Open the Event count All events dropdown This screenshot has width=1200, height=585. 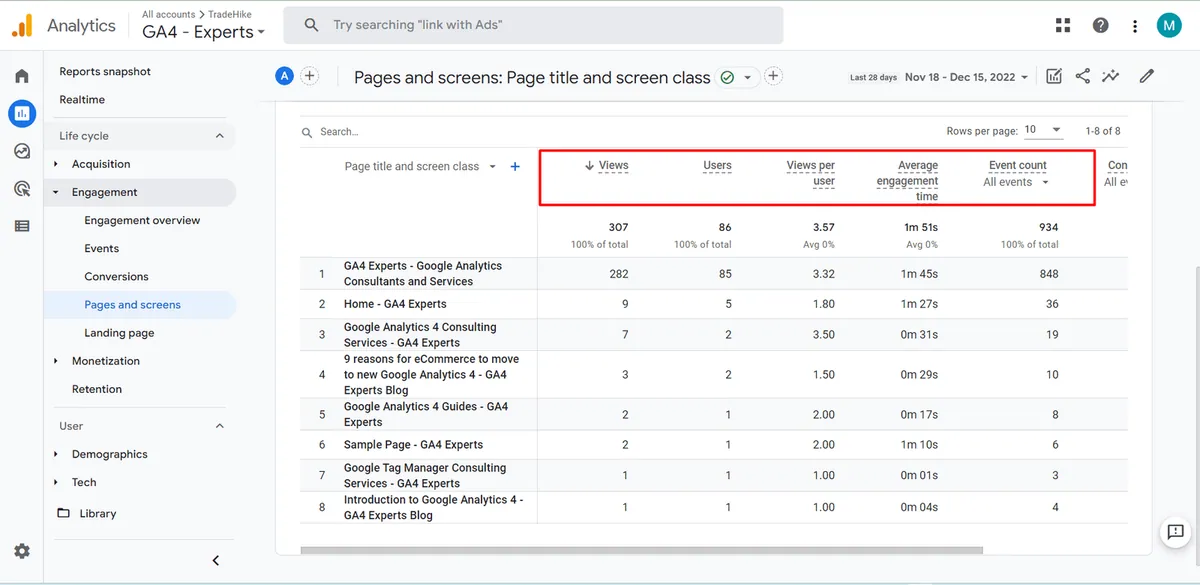(1017, 182)
